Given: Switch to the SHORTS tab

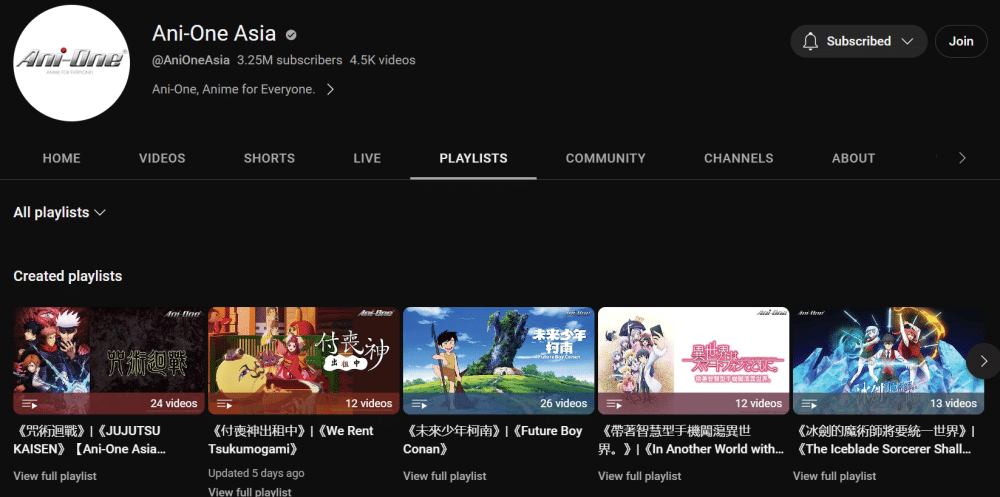Looking at the screenshot, I should [269, 158].
